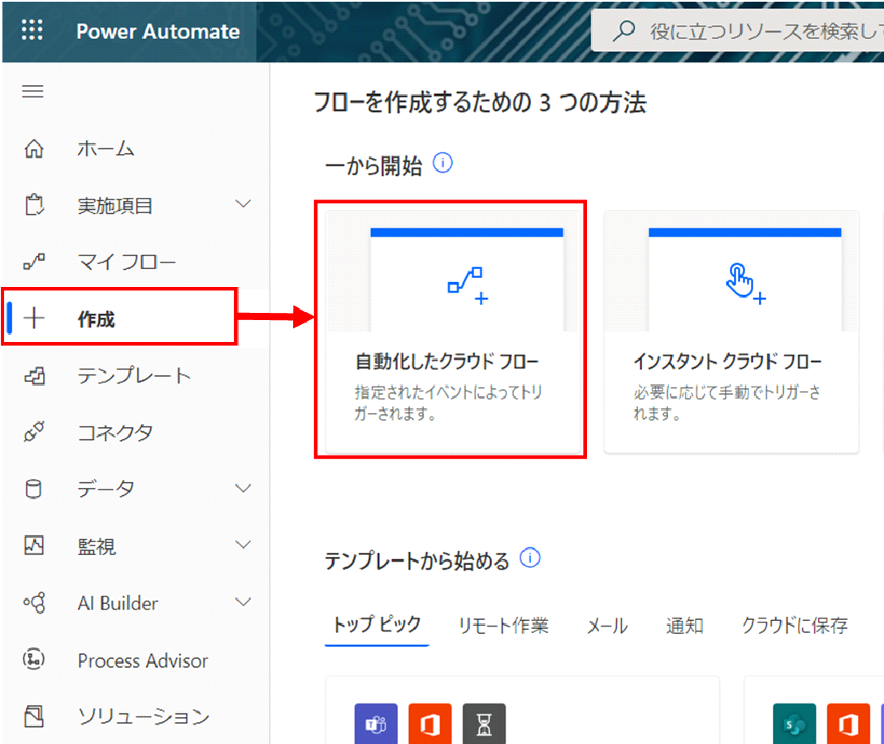884x744 pixels.
Task: Click the Process Advisor icon
Action: pyautogui.click(x=34, y=659)
